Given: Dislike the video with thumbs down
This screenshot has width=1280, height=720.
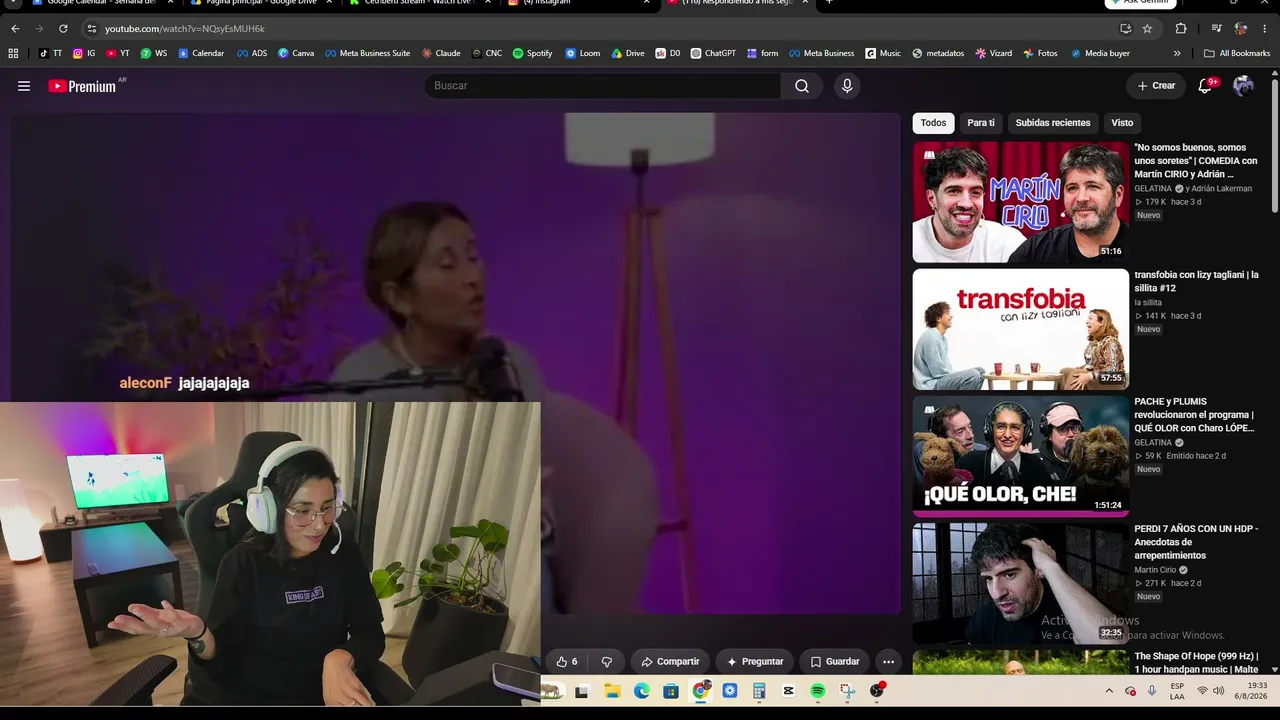Looking at the screenshot, I should point(606,661).
